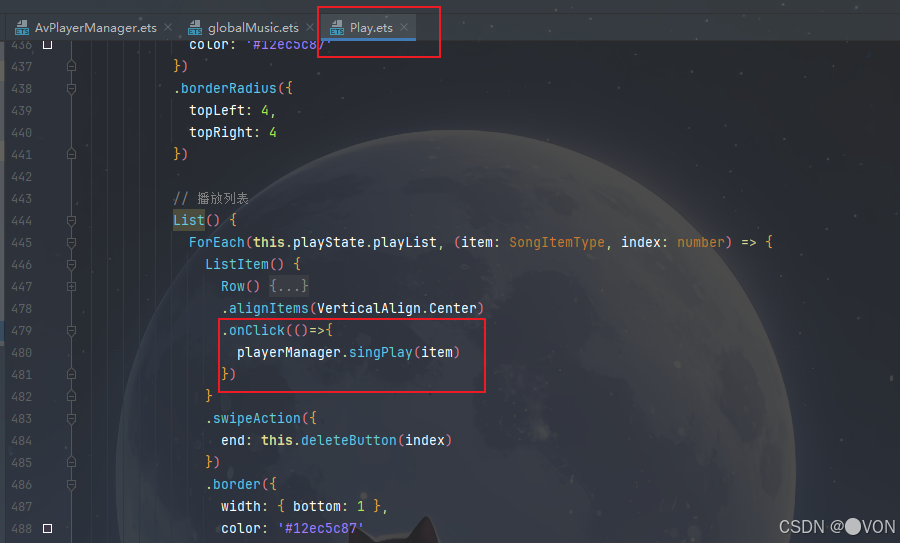Collapse the List block at line 444

(x=71, y=220)
